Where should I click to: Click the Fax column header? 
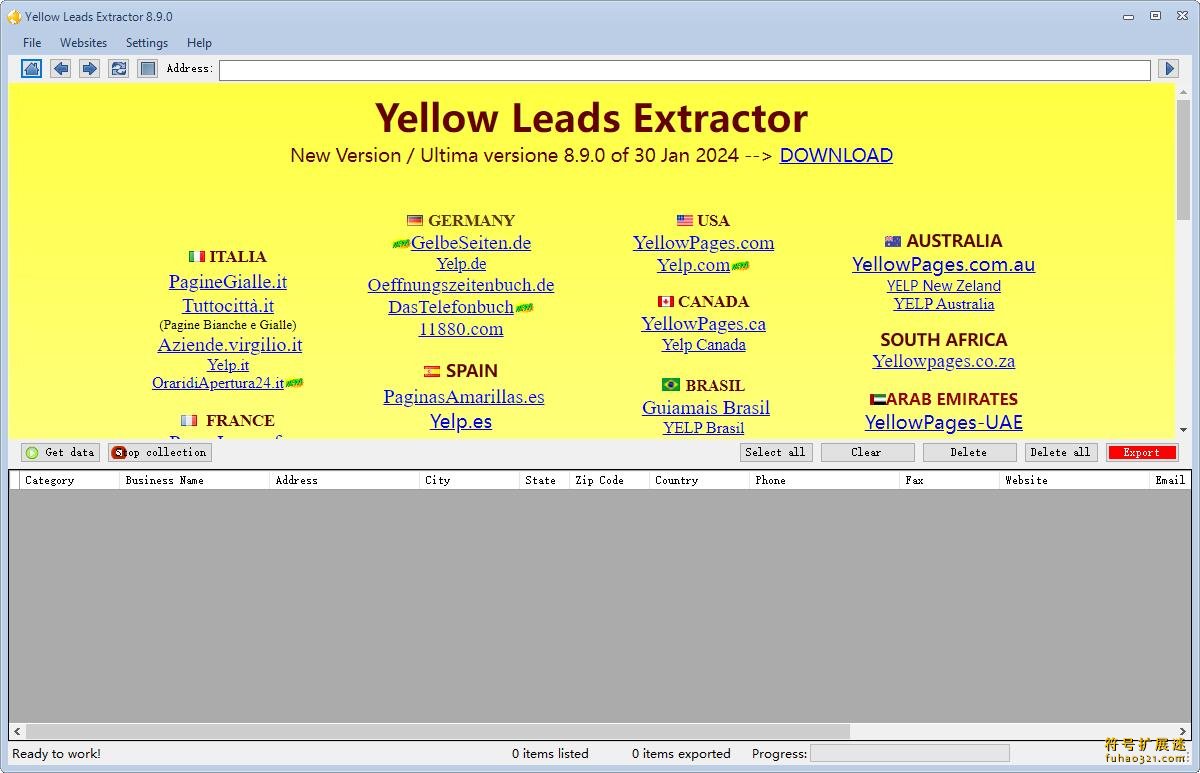[950, 480]
